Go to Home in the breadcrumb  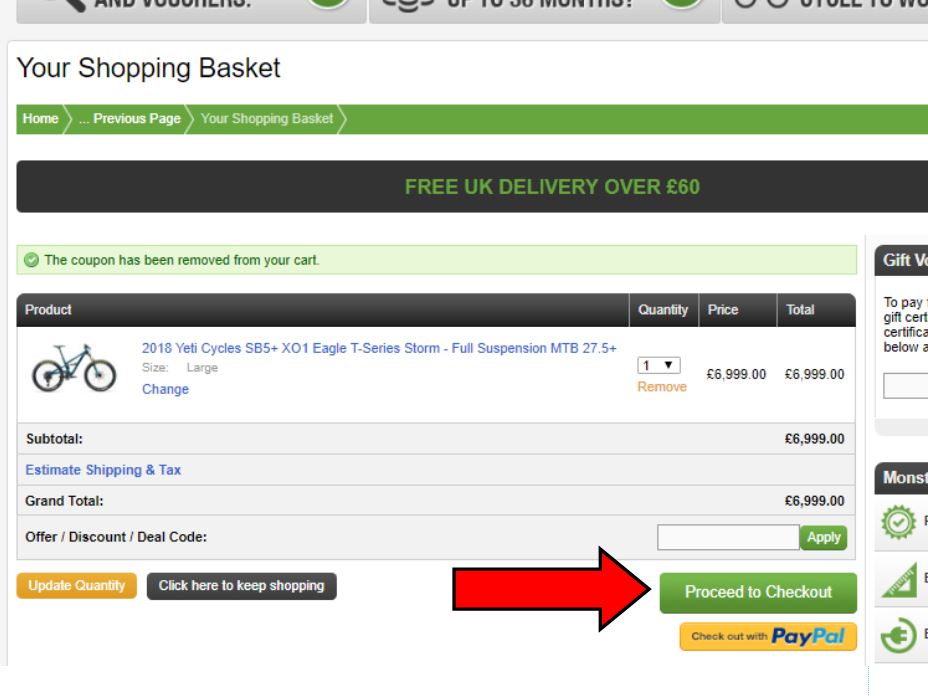point(40,118)
